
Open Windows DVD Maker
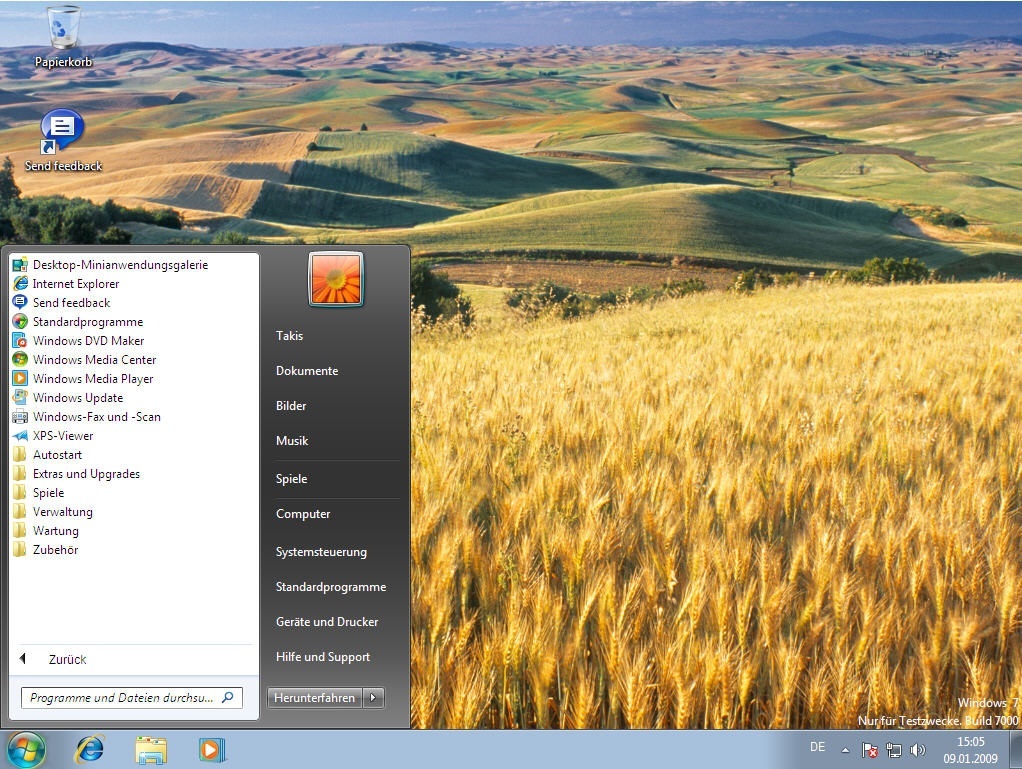click(x=86, y=340)
